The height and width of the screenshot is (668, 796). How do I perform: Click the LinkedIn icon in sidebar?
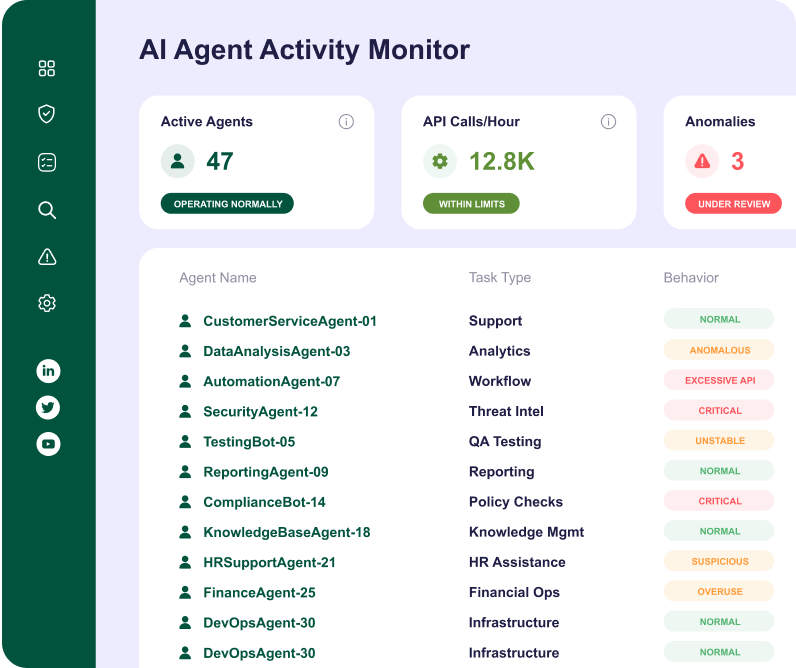pos(48,371)
